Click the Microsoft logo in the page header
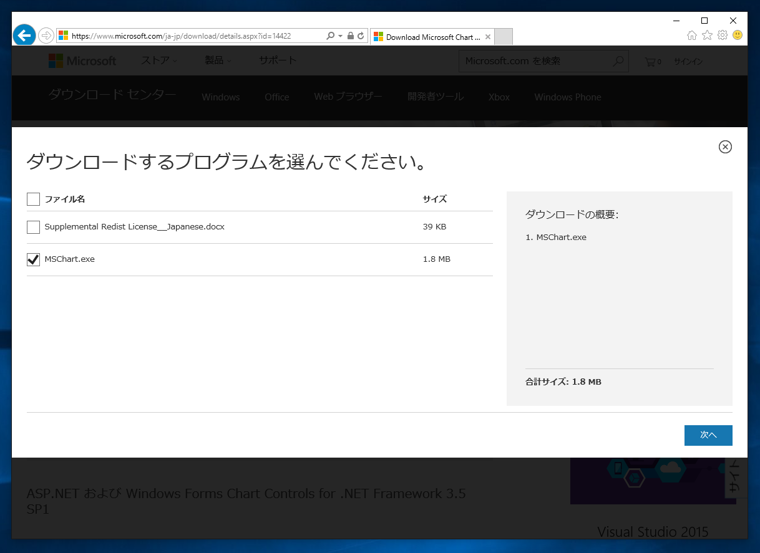 pos(82,61)
